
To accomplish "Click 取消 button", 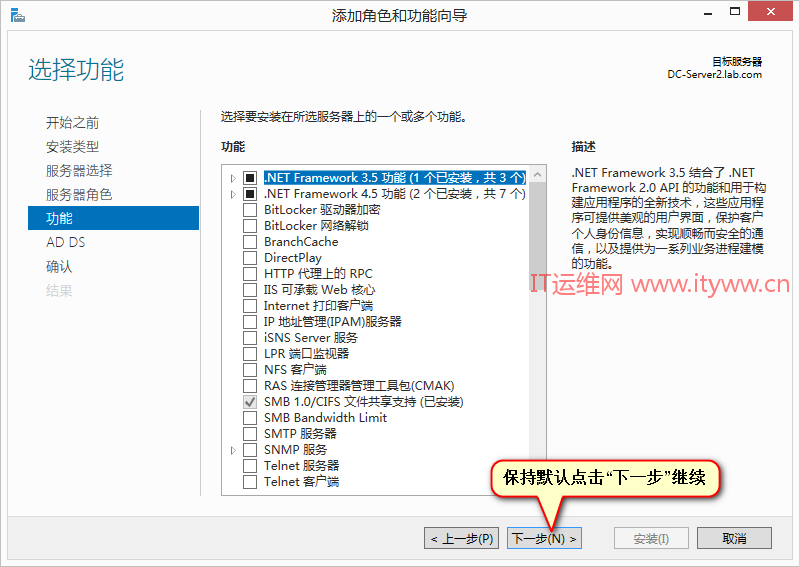I will tap(734, 538).
